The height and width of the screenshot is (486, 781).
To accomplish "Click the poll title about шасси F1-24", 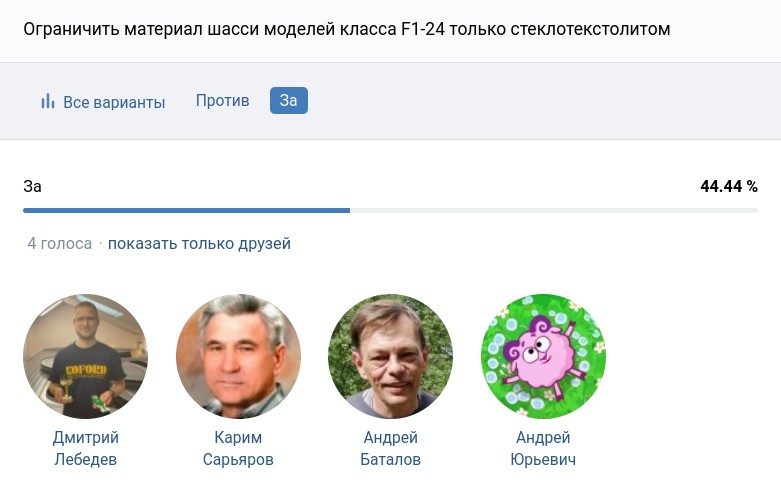I will click(346, 29).
